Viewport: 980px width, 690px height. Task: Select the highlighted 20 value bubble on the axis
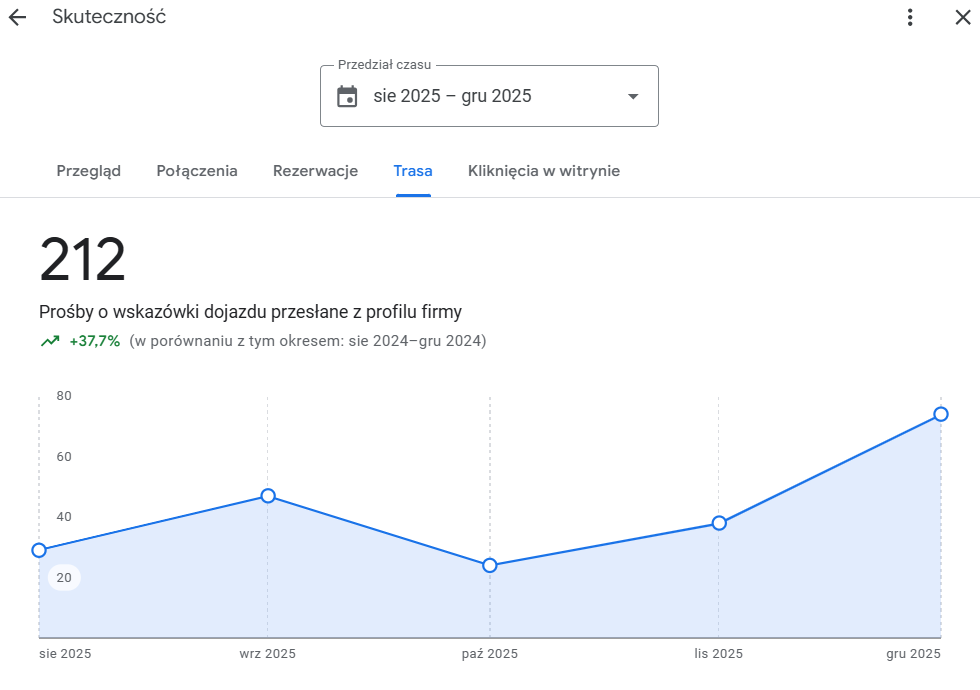click(63, 577)
